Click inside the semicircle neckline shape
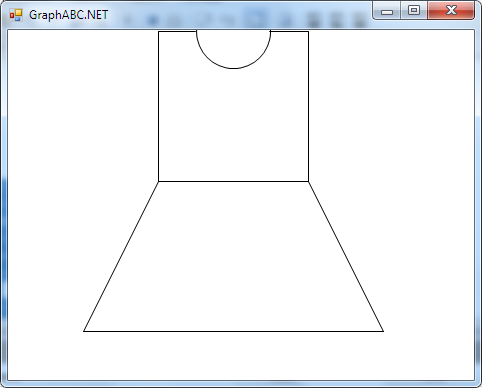The height and width of the screenshot is (388, 482). [233, 47]
